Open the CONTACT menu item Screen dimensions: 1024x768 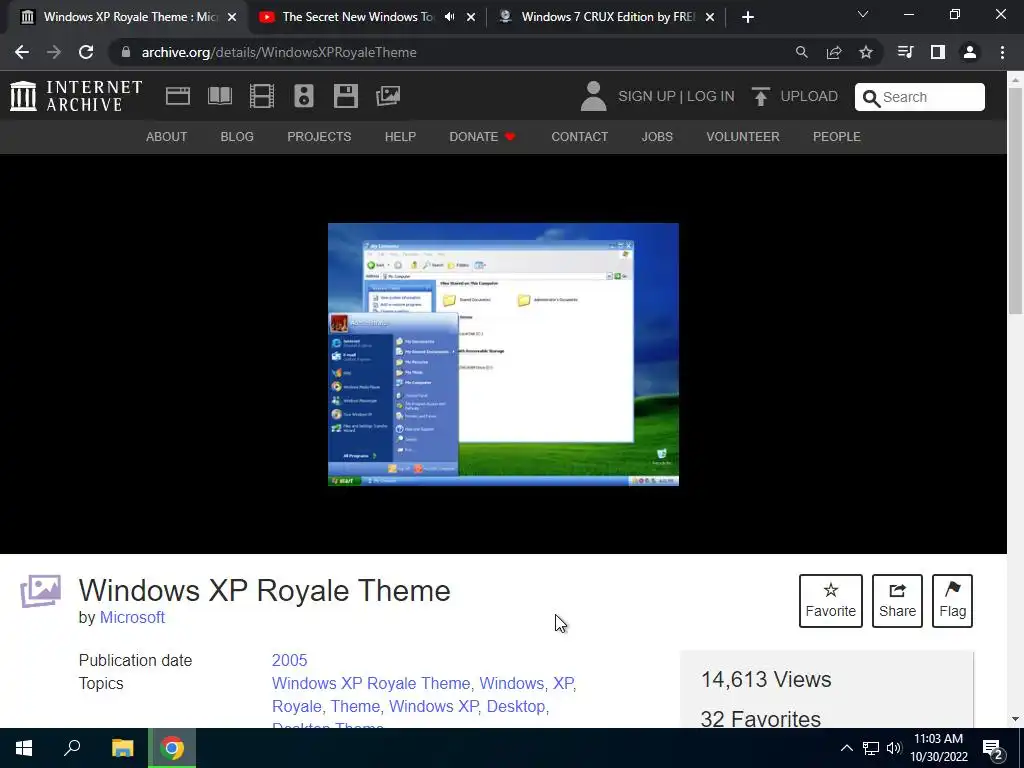579,136
